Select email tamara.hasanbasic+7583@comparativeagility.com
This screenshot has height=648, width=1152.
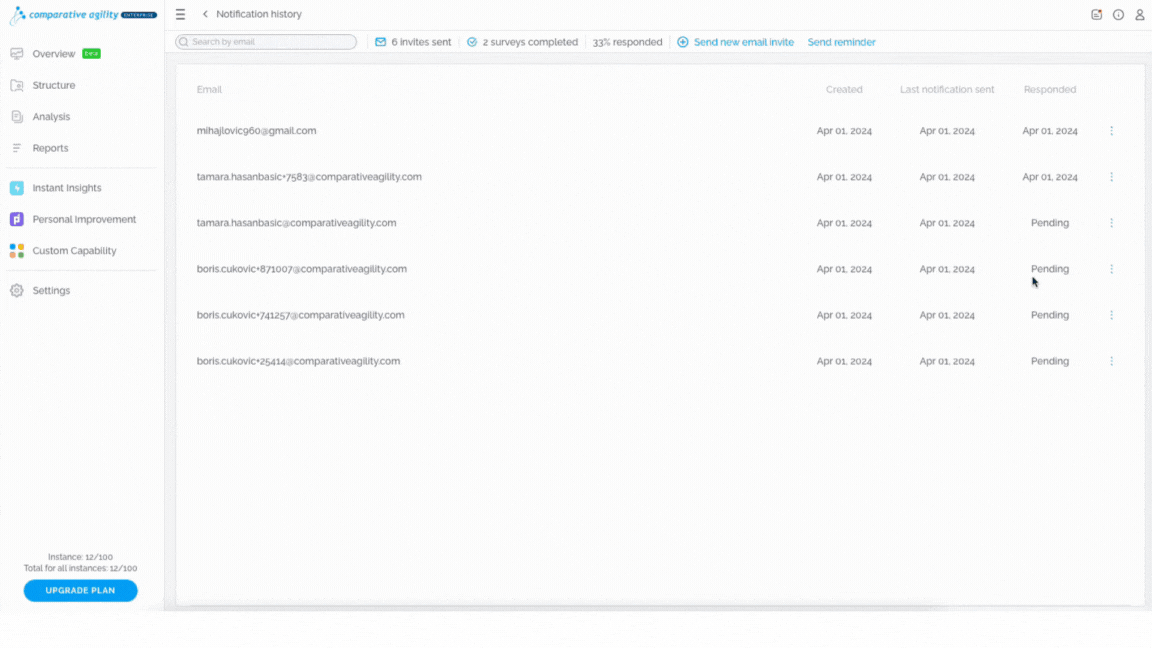309,177
